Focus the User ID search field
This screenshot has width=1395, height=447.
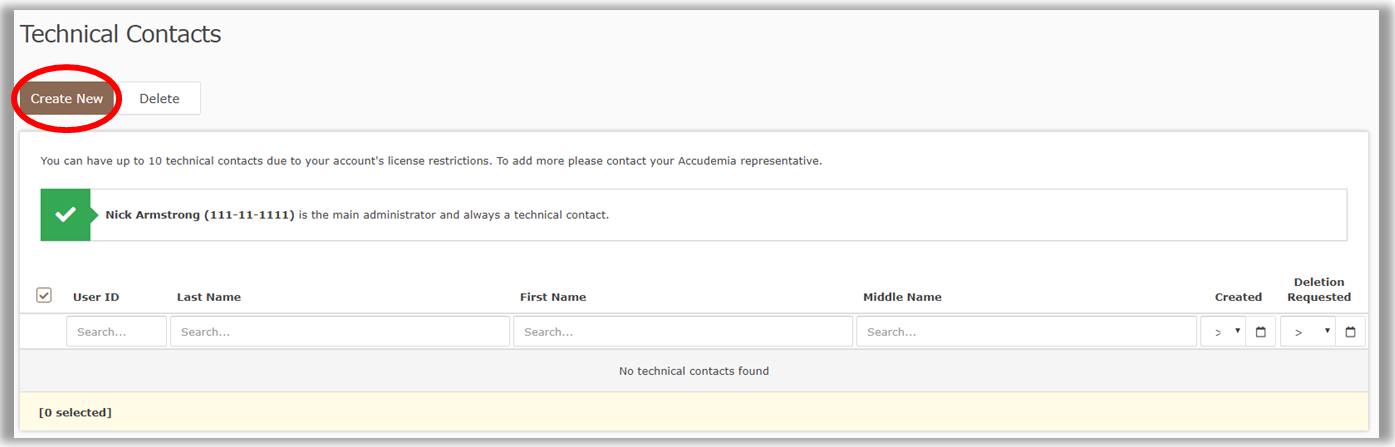116,332
